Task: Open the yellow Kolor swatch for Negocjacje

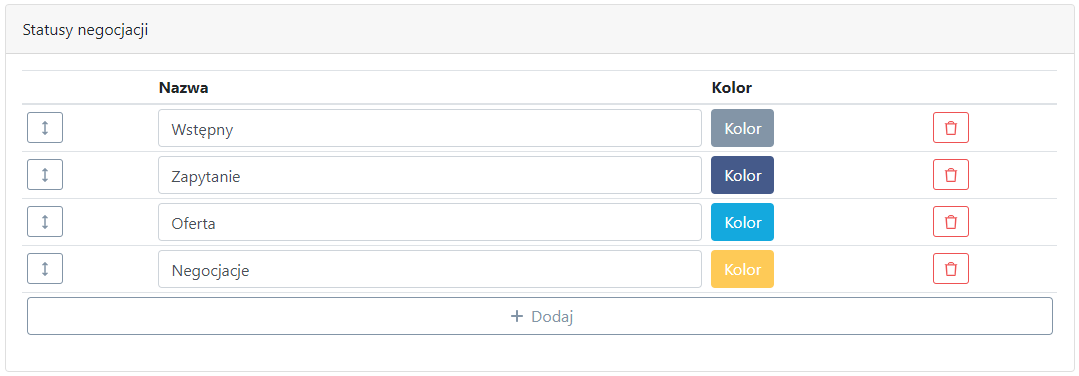Action: pyautogui.click(x=743, y=269)
